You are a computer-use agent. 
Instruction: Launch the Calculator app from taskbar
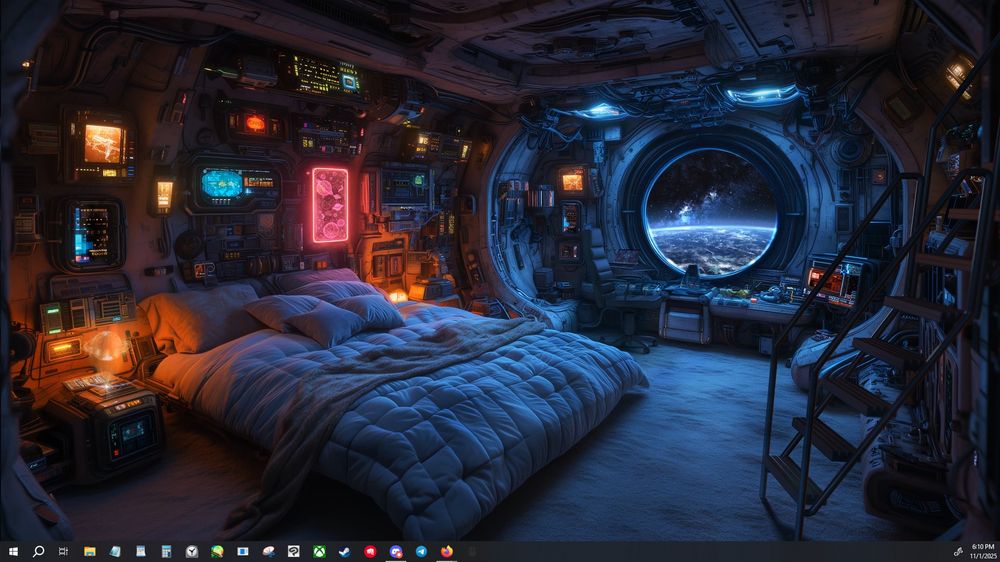(x=166, y=552)
